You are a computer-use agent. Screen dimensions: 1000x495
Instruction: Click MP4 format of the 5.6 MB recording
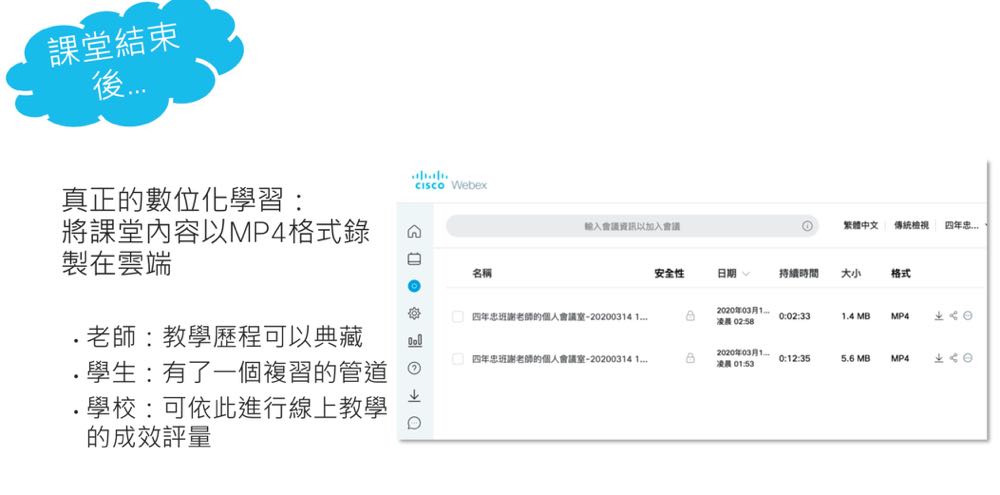pyautogui.click(x=900, y=359)
